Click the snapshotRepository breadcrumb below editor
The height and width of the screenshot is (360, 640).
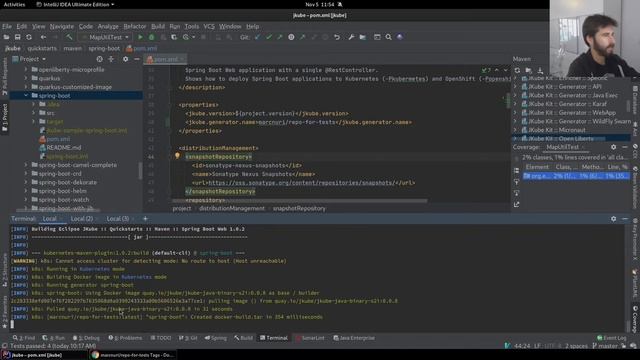coord(299,209)
